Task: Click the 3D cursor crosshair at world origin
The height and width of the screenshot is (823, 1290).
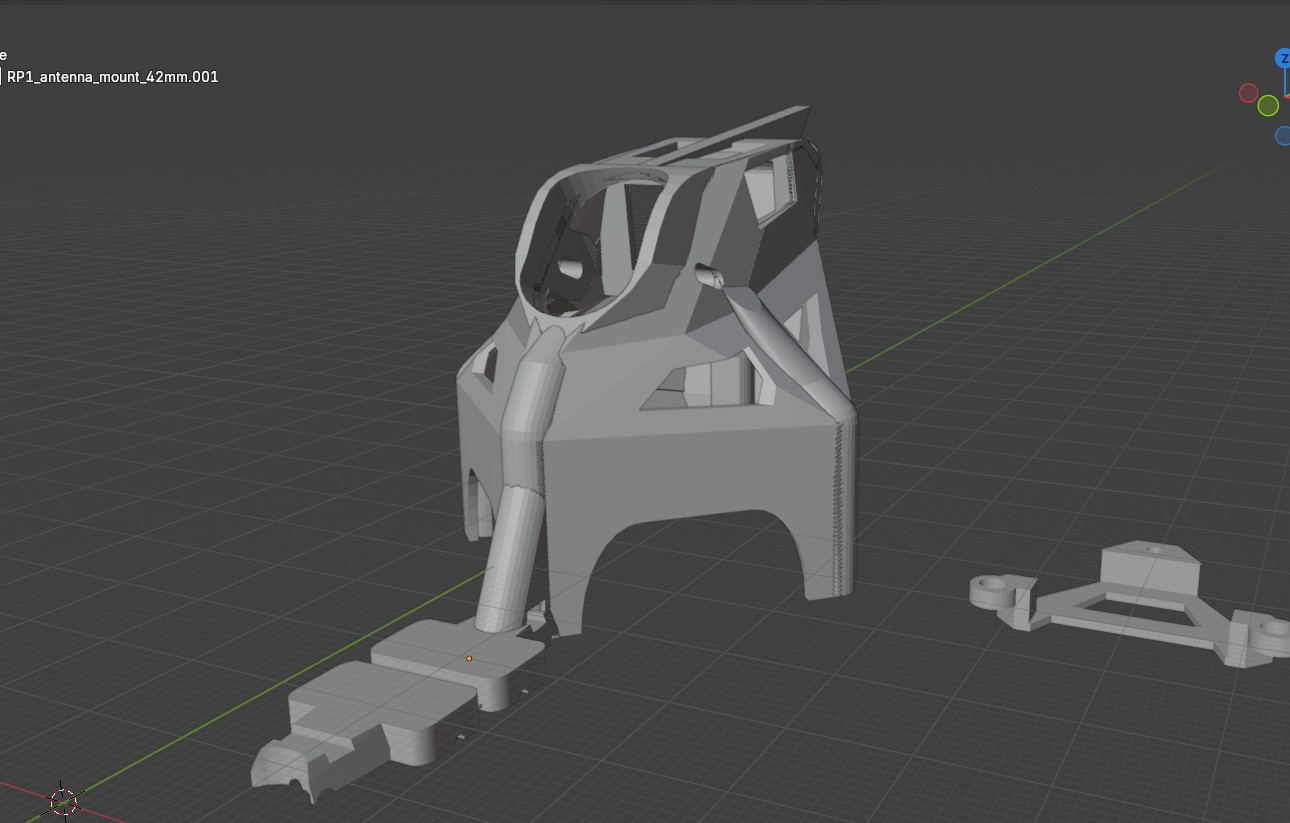Action: pos(64,800)
